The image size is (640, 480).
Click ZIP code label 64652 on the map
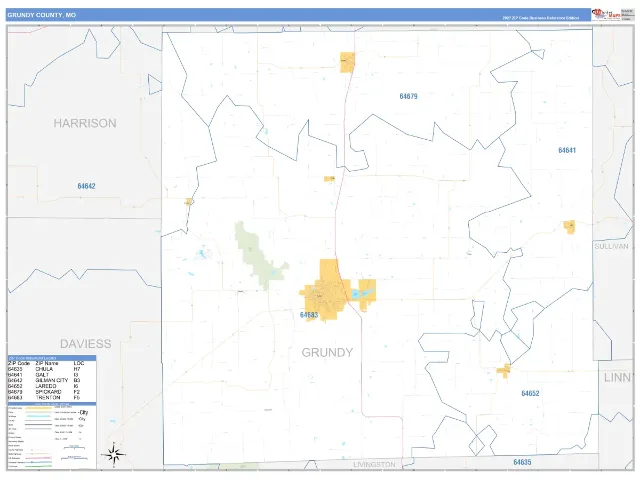530,393
